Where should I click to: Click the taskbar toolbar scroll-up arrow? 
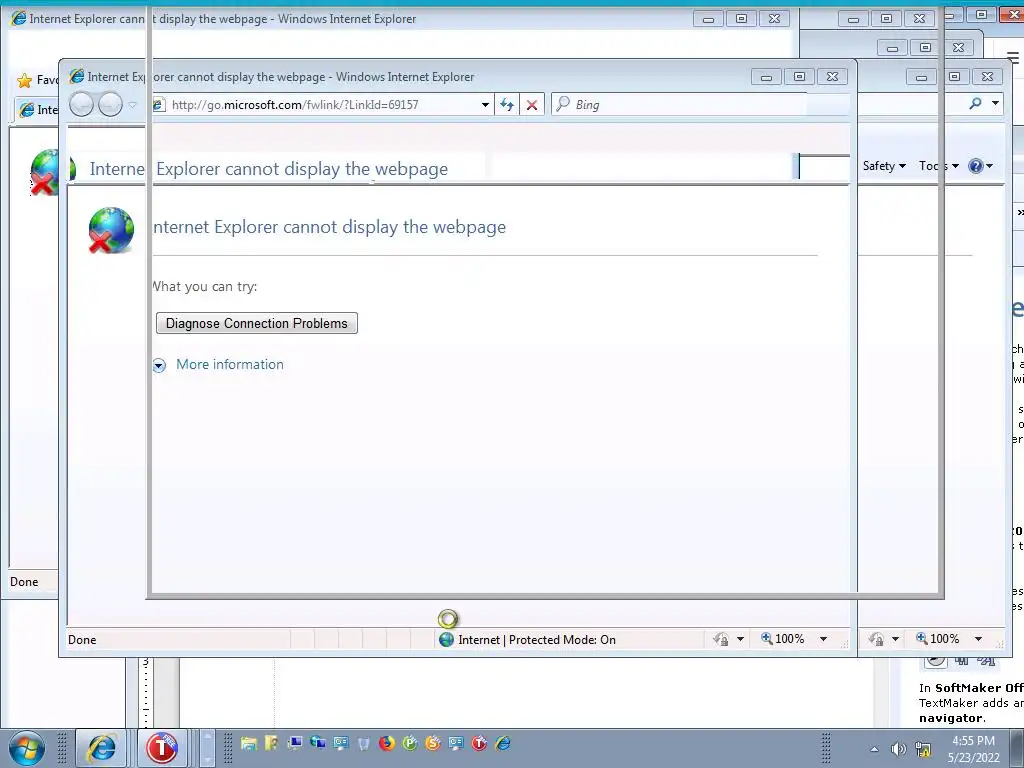tap(207, 737)
